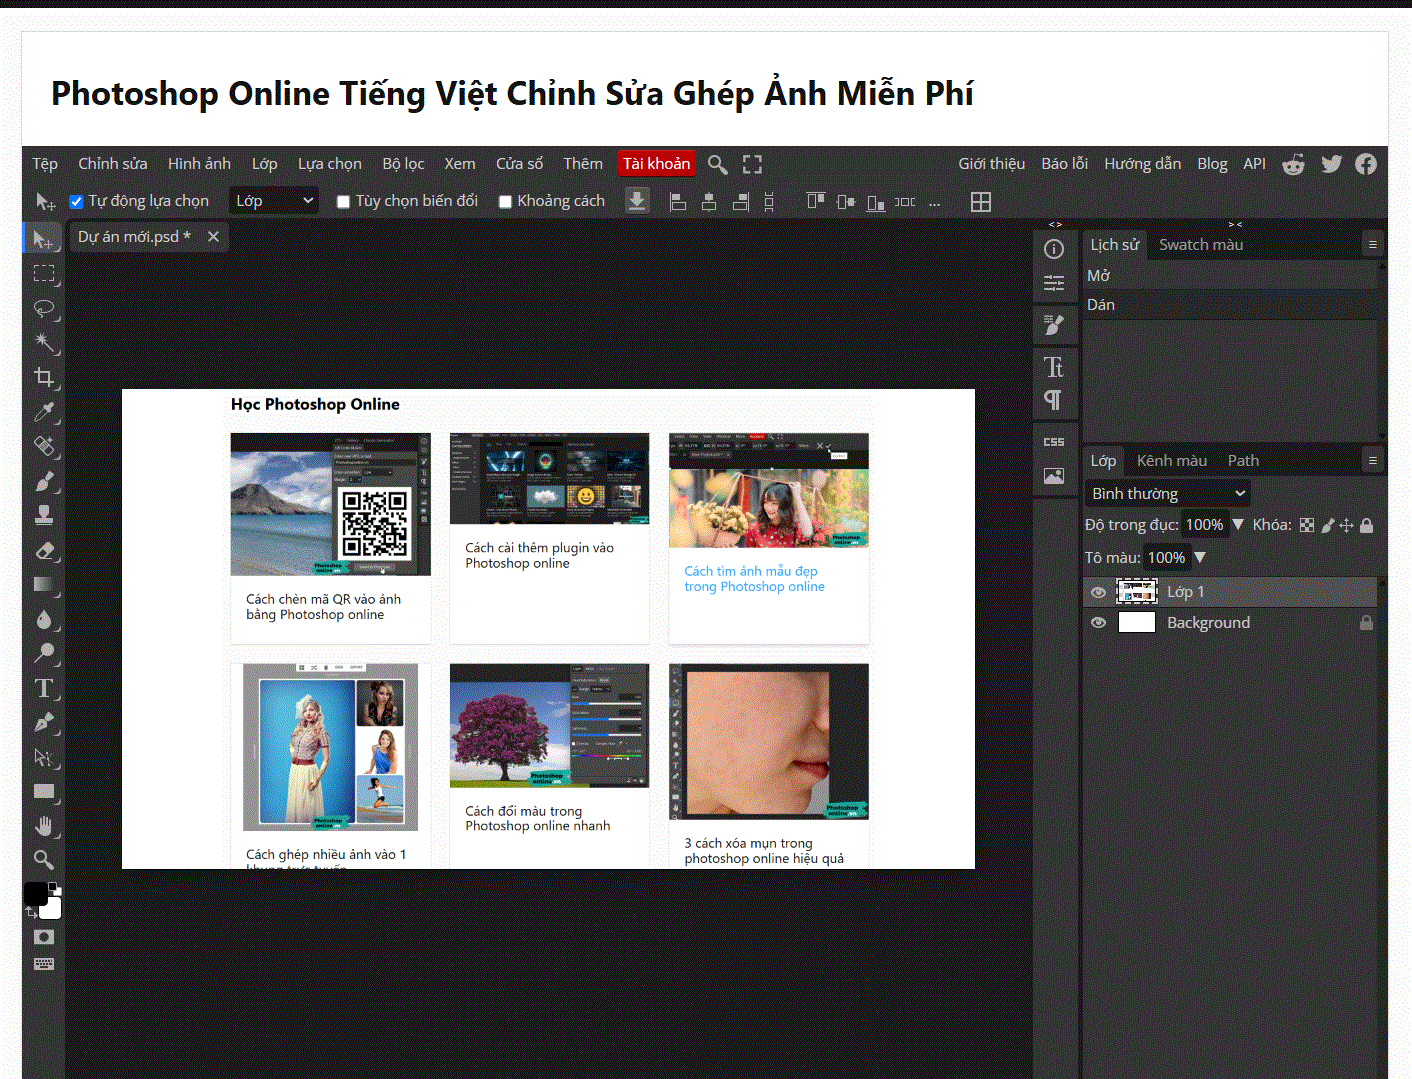Hide the Lớp 1 layer

[x=1098, y=592]
